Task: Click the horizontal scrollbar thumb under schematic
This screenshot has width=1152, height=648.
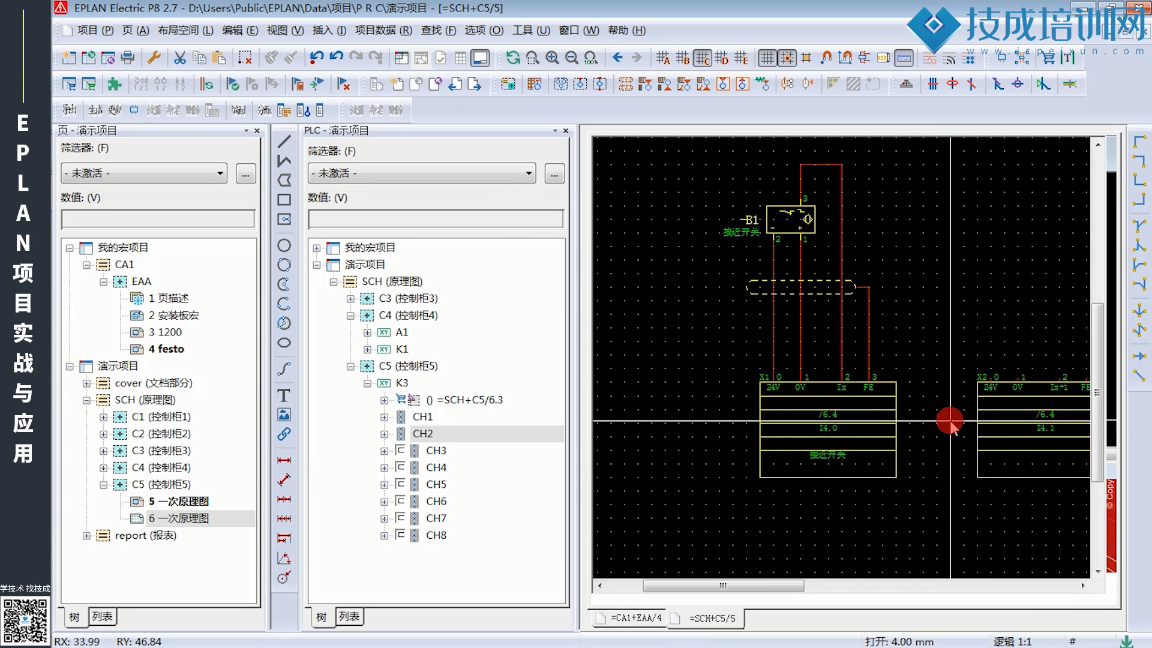Action: pyautogui.click(x=723, y=586)
